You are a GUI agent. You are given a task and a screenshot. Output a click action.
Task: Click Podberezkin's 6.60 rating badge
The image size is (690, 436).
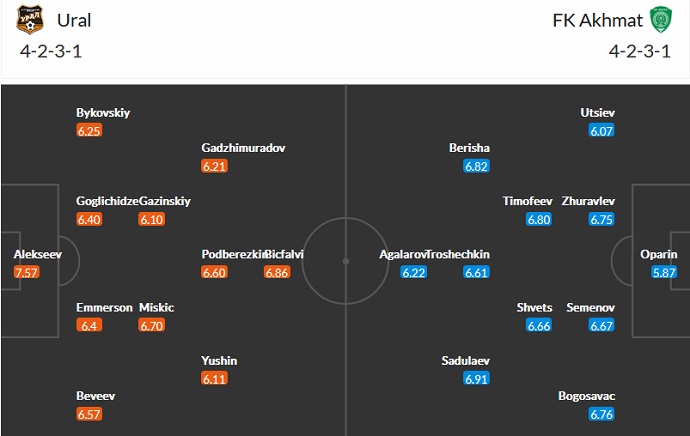coord(214,272)
